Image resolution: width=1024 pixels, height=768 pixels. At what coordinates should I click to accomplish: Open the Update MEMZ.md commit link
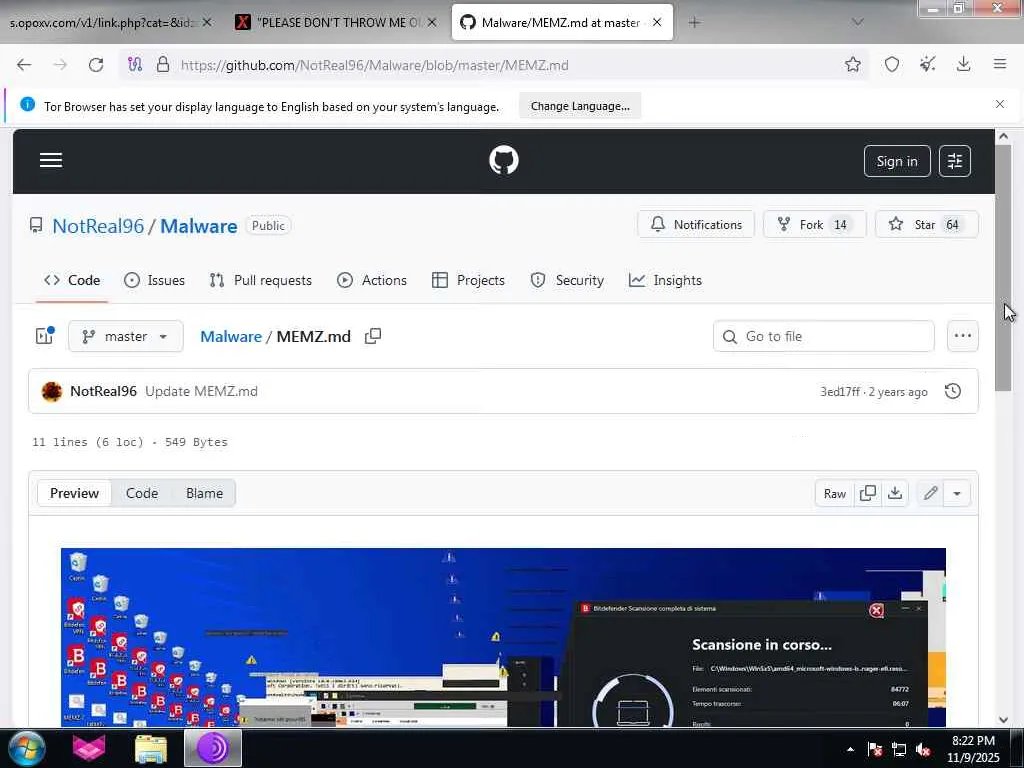(x=201, y=391)
